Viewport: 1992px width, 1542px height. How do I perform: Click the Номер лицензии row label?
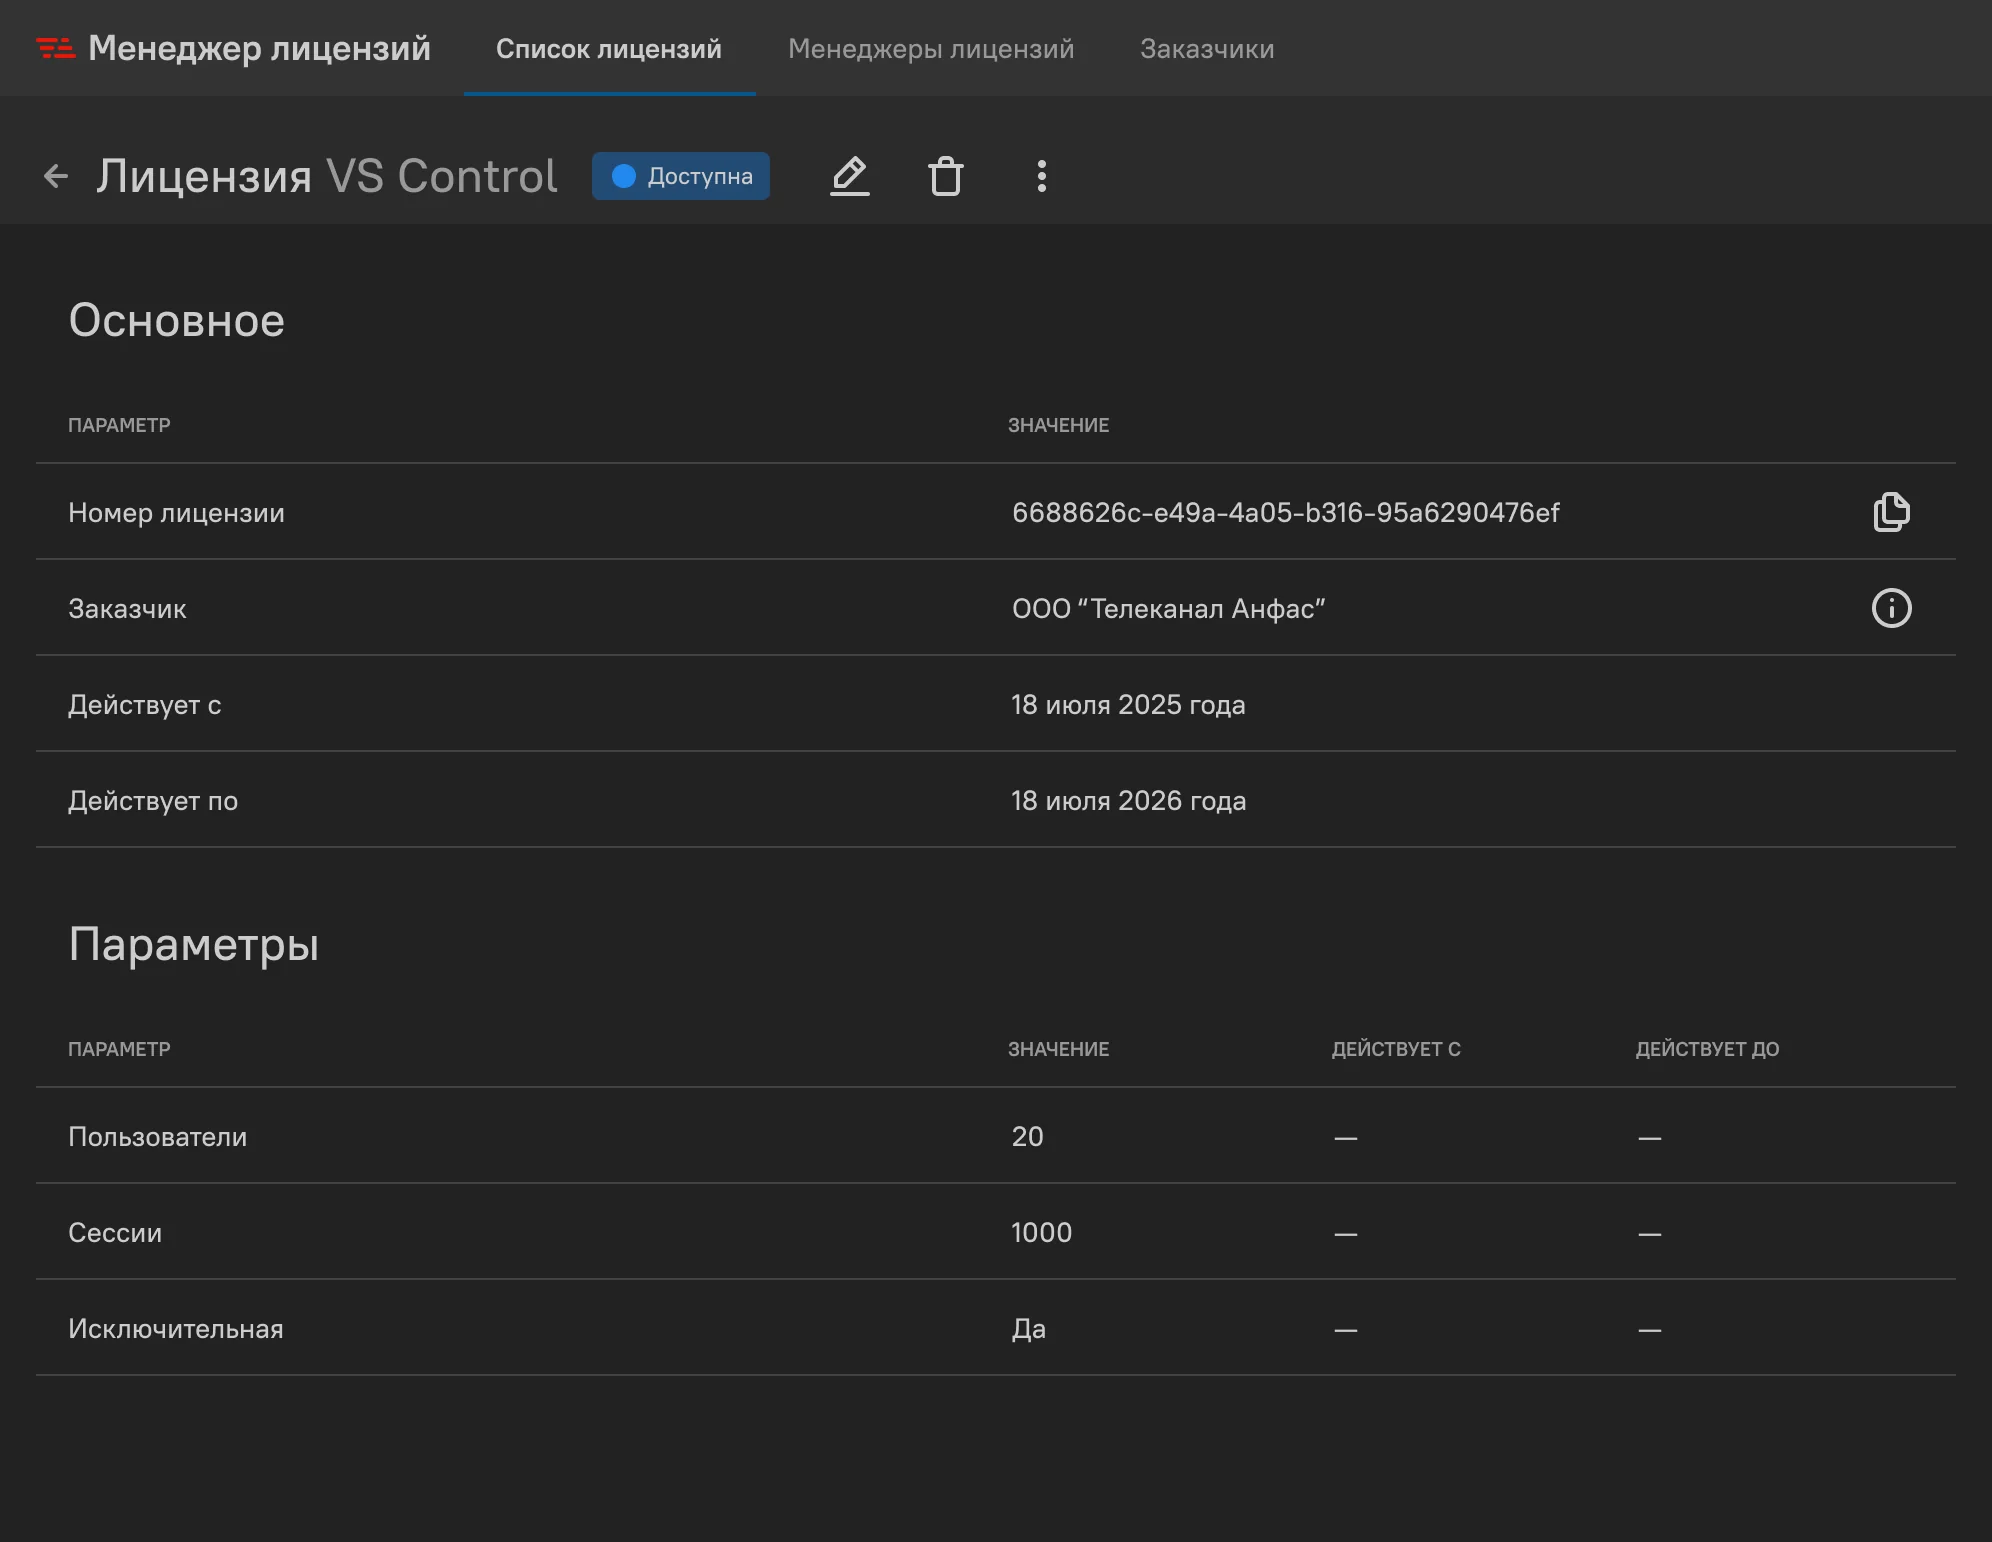tap(176, 513)
